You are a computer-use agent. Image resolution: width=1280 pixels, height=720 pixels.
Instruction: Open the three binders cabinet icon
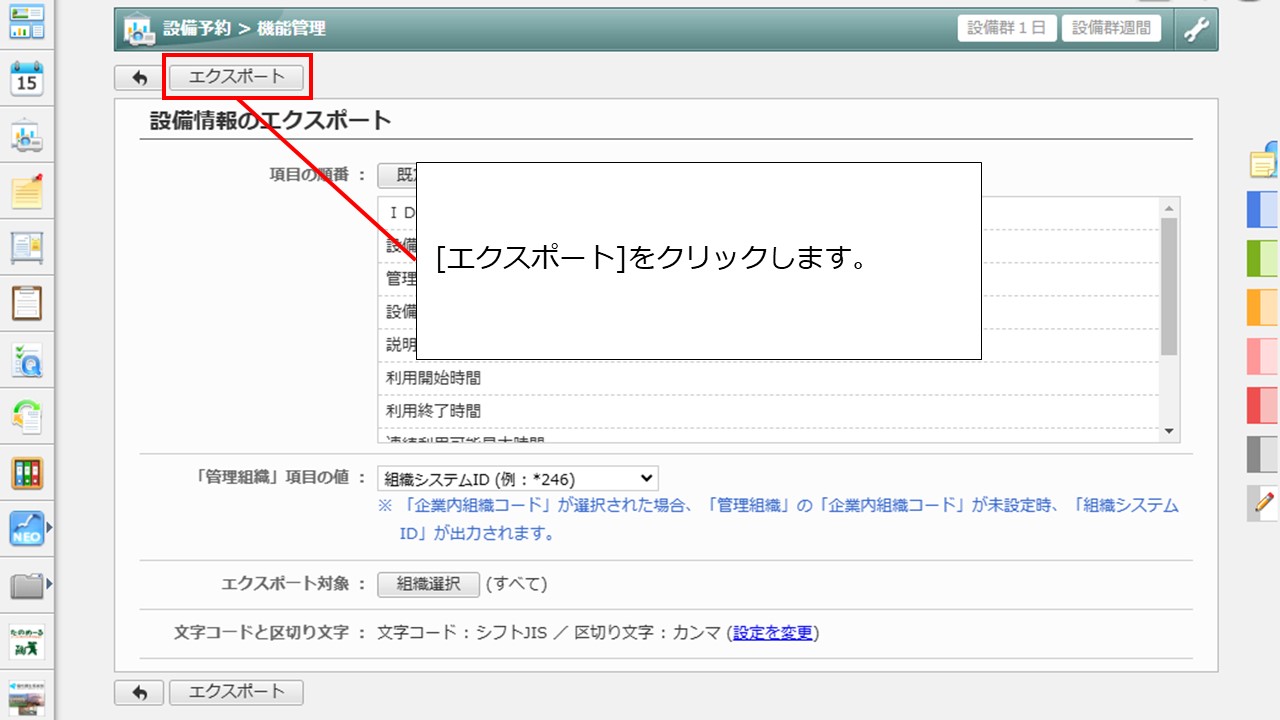27,473
